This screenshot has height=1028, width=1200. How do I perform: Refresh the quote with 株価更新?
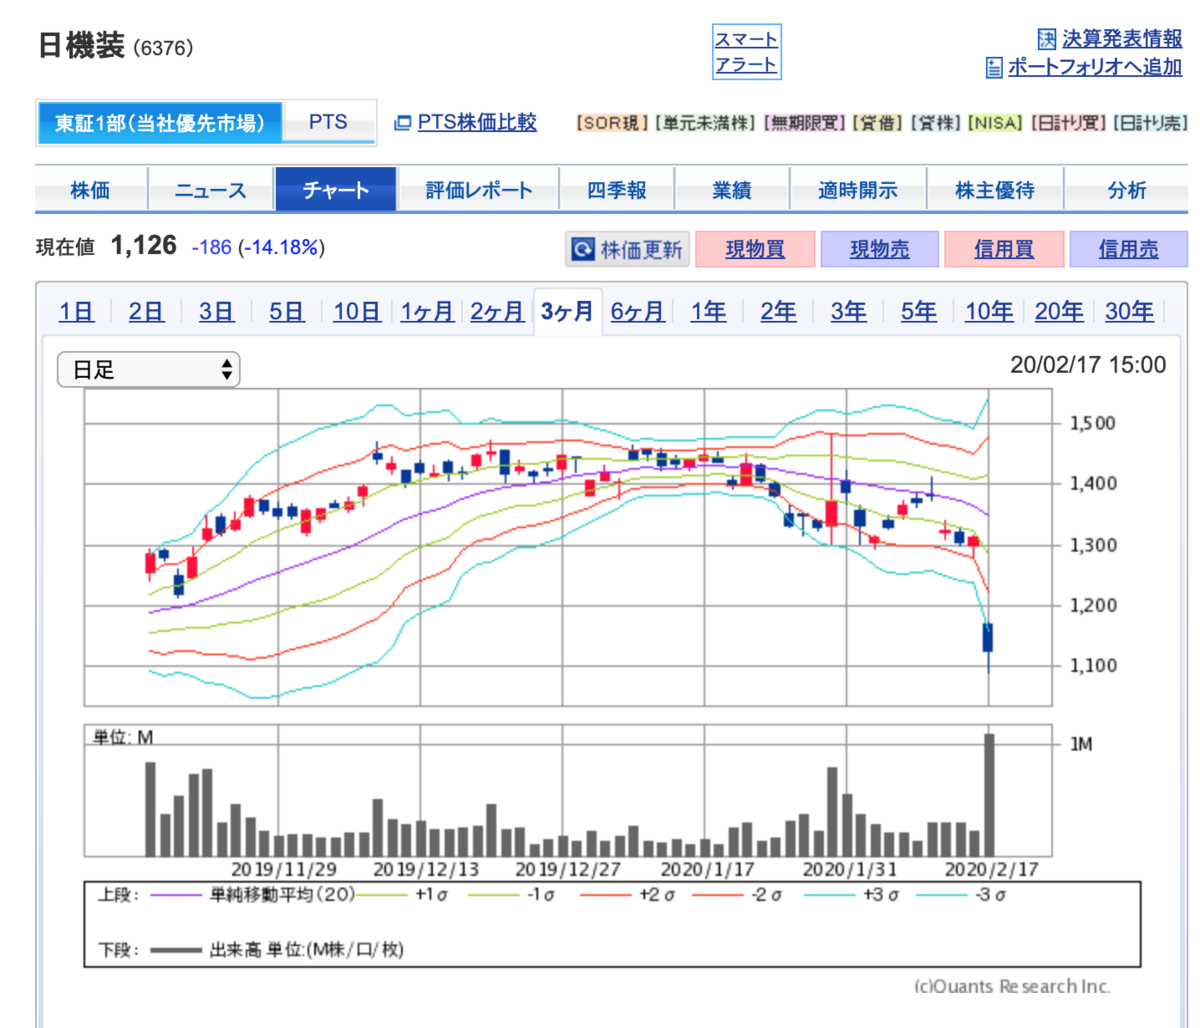pyautogui.click(x=627, y=249)
